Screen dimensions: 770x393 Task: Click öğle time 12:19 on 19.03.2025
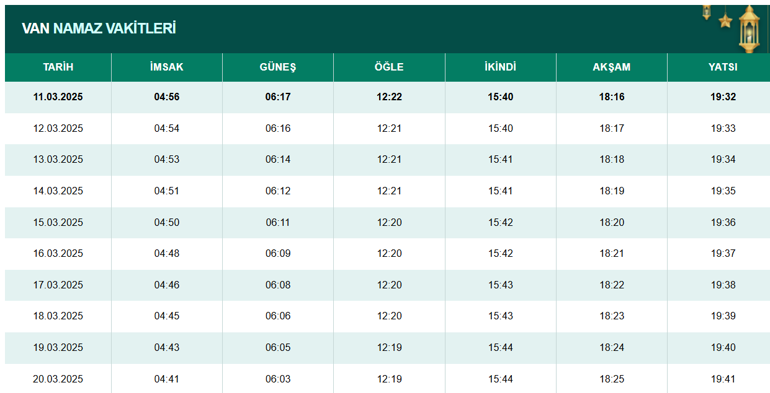(389, 347)
